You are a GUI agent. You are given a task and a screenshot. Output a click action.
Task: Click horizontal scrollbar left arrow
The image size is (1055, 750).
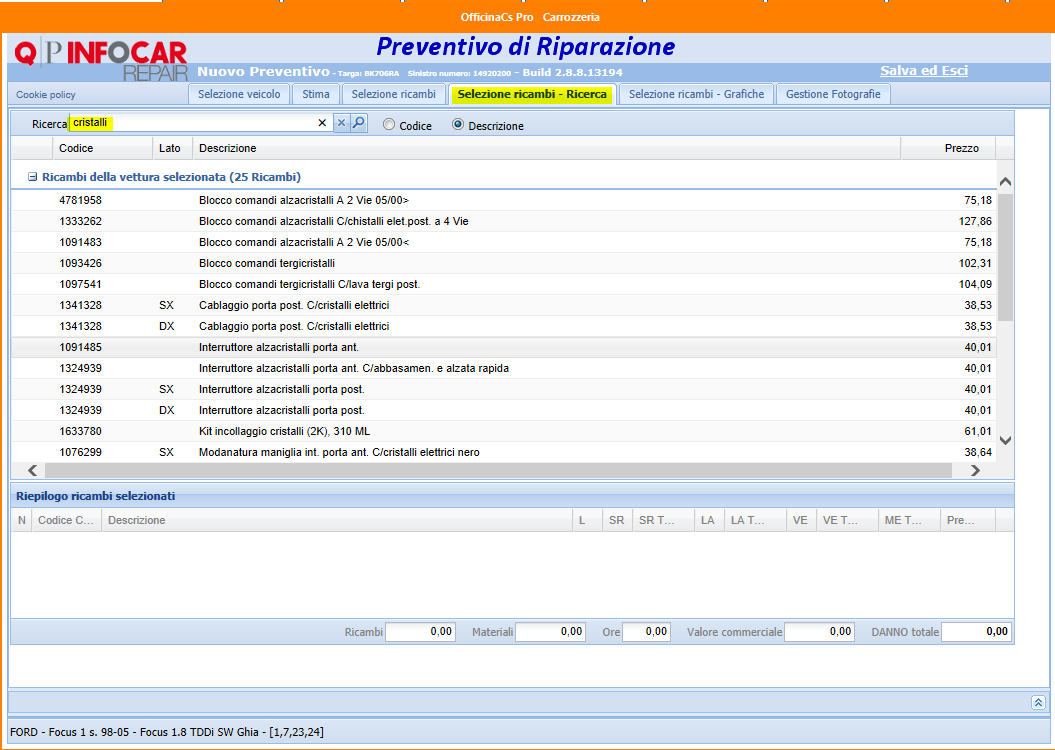pyautogui.click(x=32, y=470)
